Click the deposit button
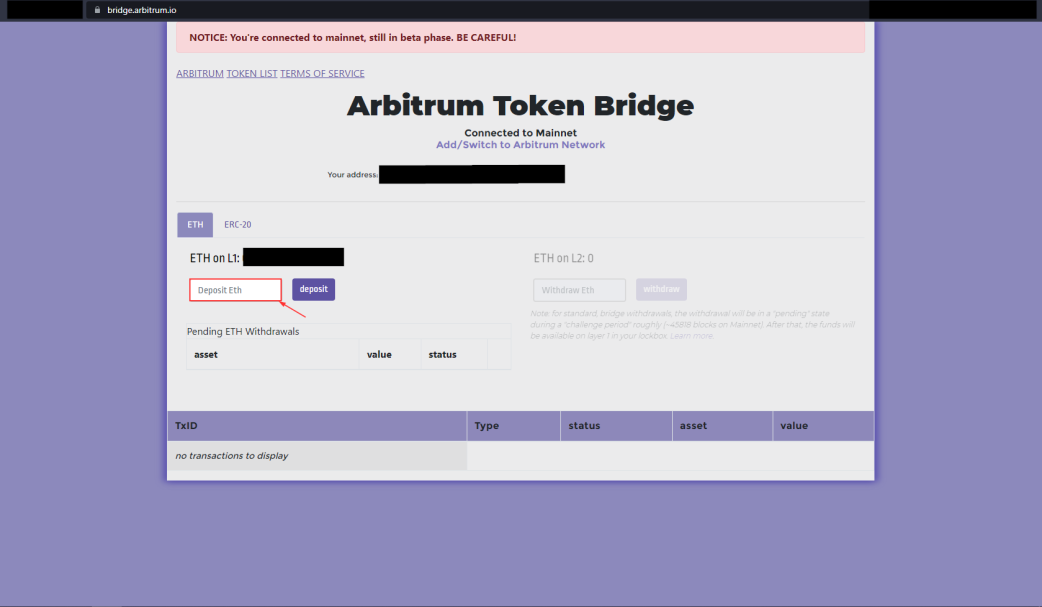1042x607 pixels. tap(314, 289)
